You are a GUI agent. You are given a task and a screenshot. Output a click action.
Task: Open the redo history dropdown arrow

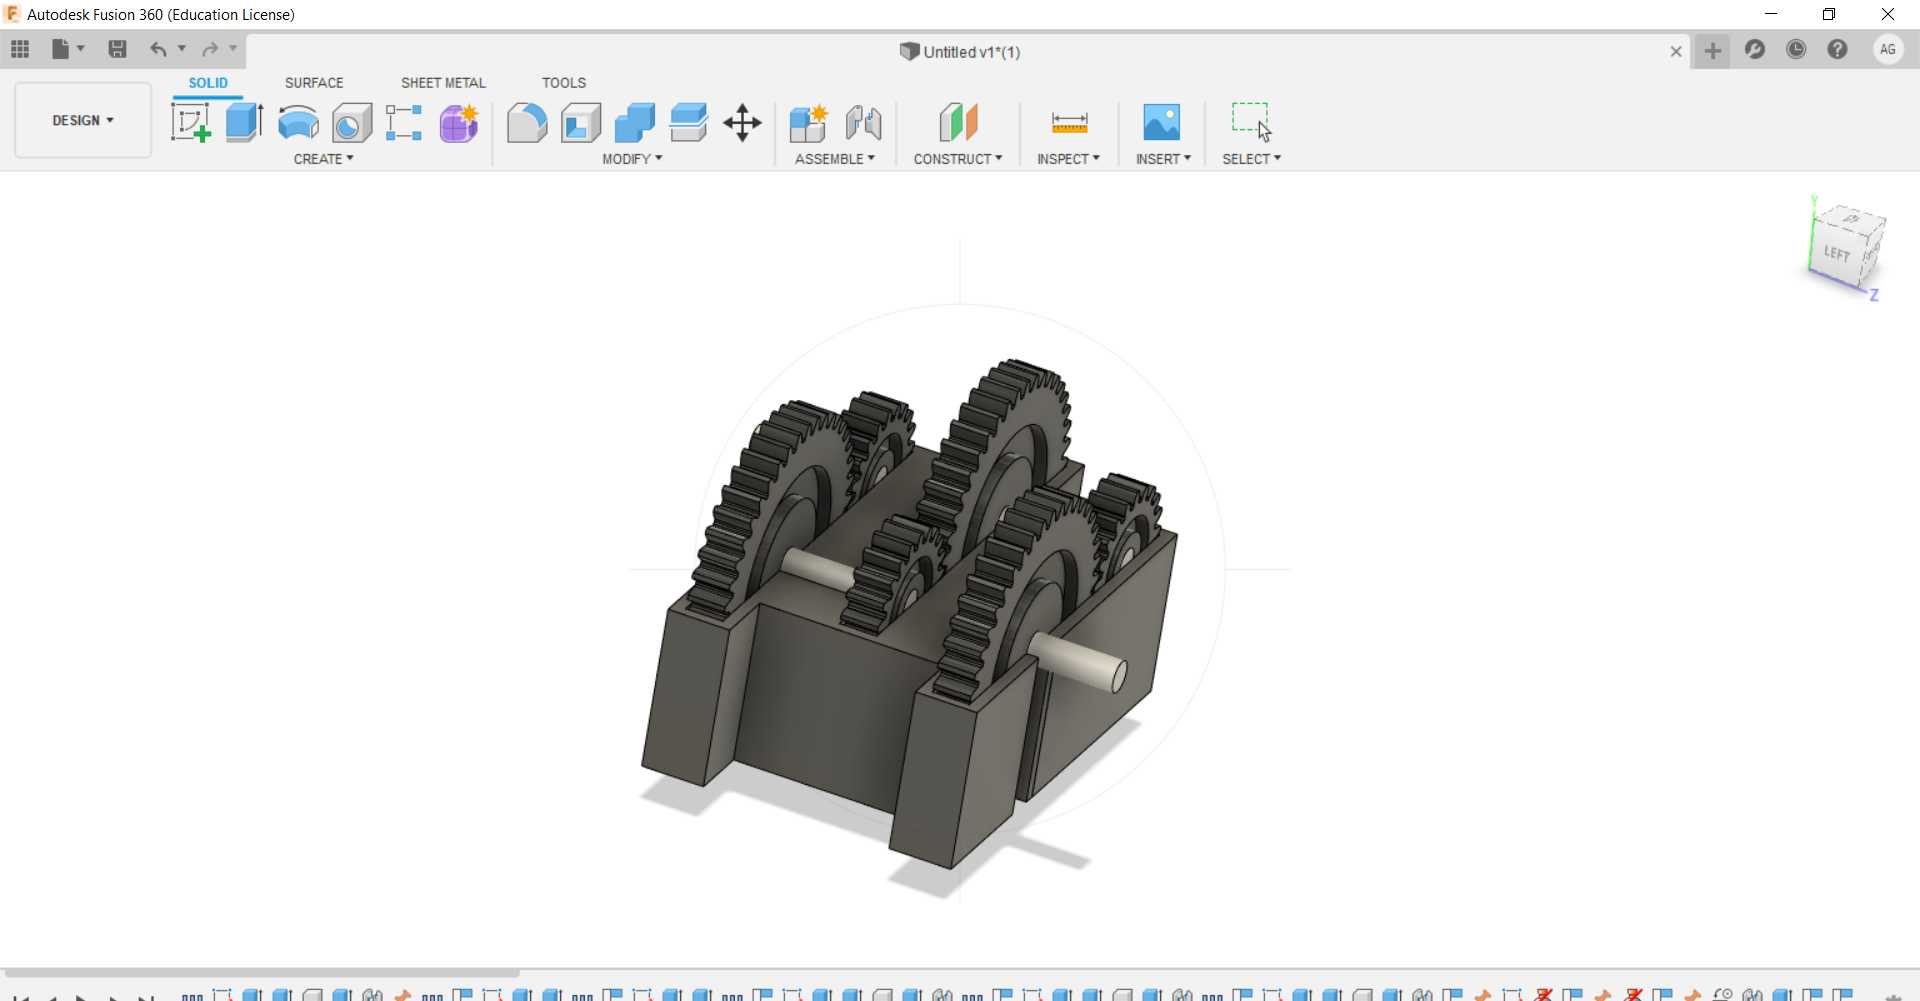click(233, 49)
